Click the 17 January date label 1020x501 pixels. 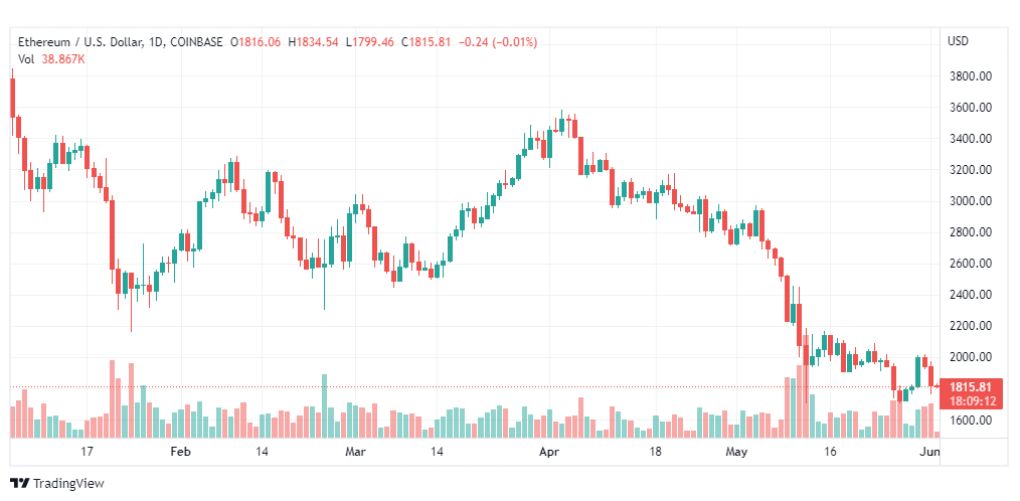86,452
